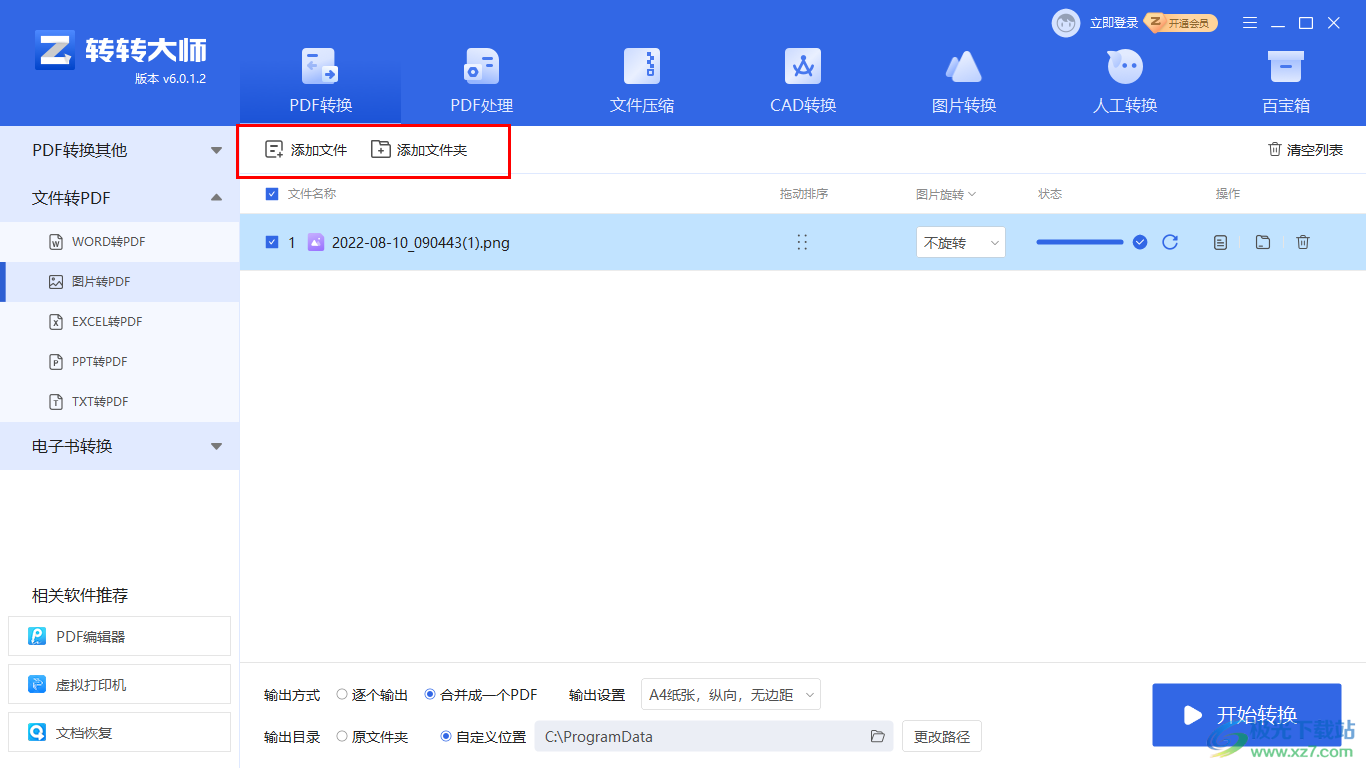This screenshot has height=768, width=1366.
Task: Uncheck the 2022-08-10_090443(1).png row checkbox
Action: (x=272, y=242)
